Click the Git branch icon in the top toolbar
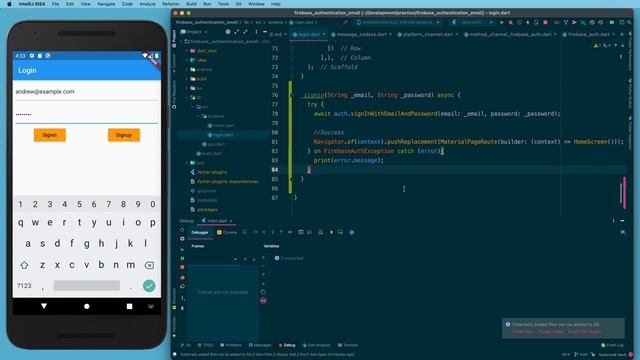This screenshot has height=360, width=640. (566, 22)
